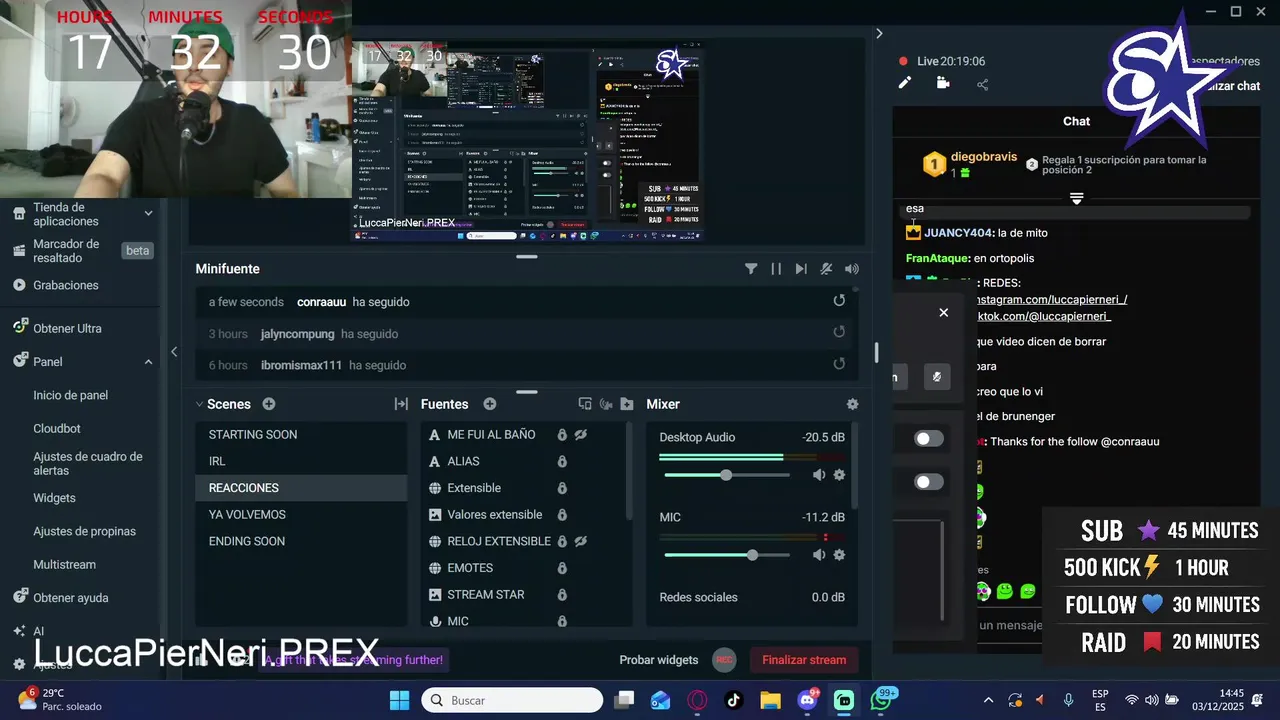This screenshot has height=720, width=1280.
Task: Add a new scene with the plus icon
Action: tap(269, 404)
